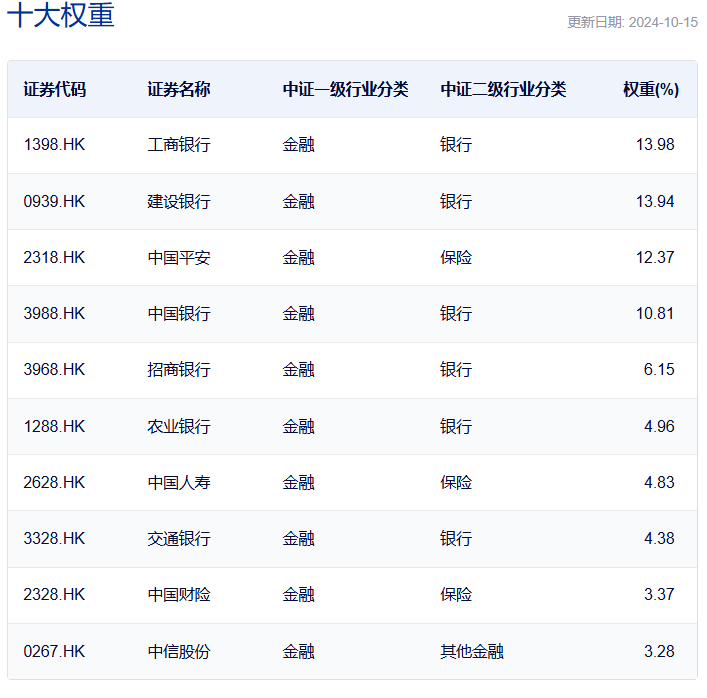Click 银行 in the 招商银行 row

[x=456, y=369]
